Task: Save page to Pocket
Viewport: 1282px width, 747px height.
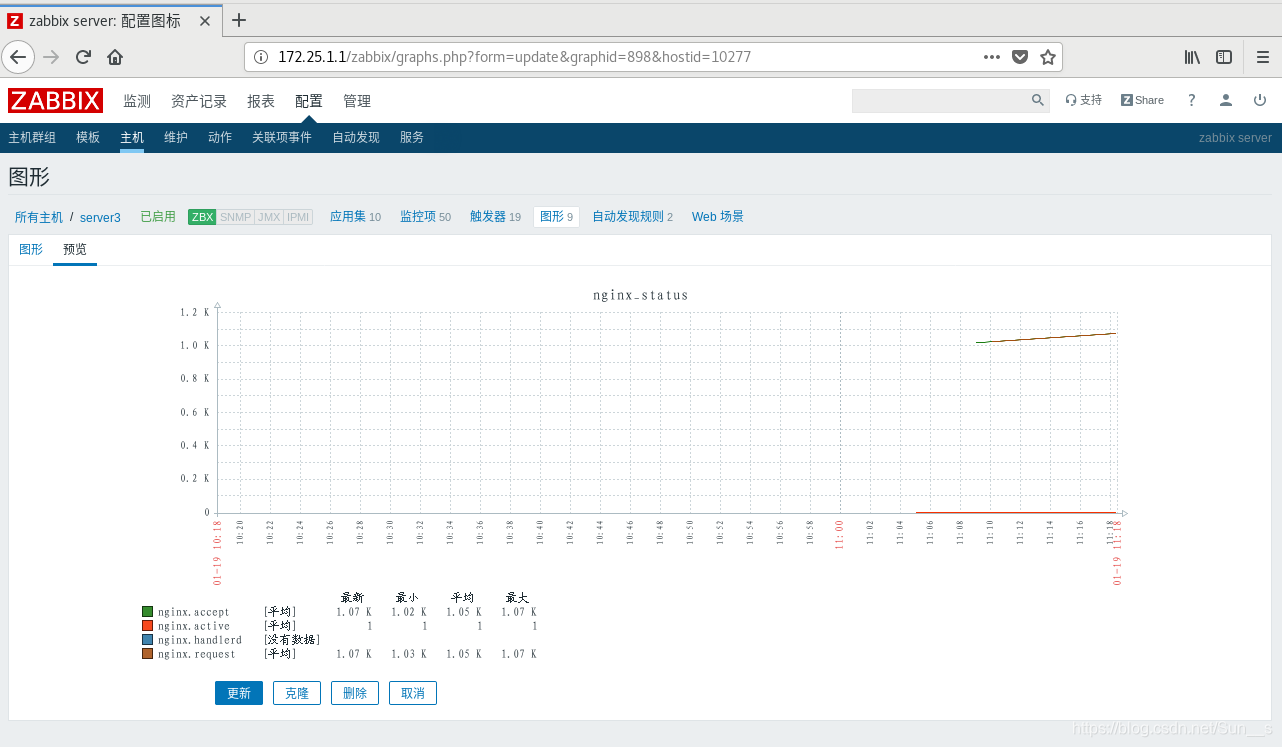Action: (1020, 57)
